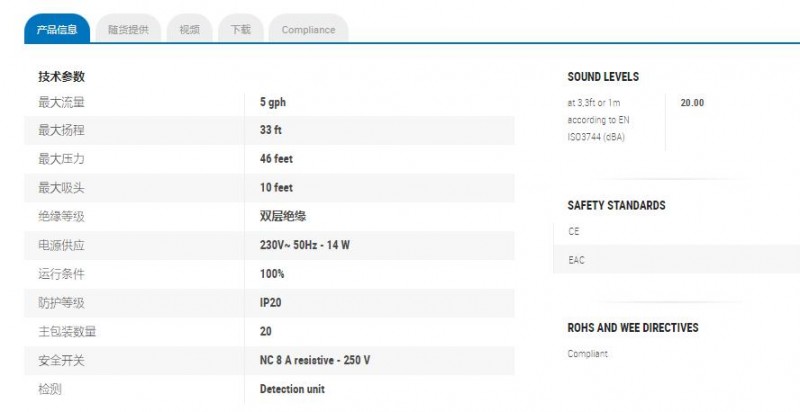This screenshot has width=800, height=412.
Task: Click the 最大流量 row label
Action: [x=62, y=102]
